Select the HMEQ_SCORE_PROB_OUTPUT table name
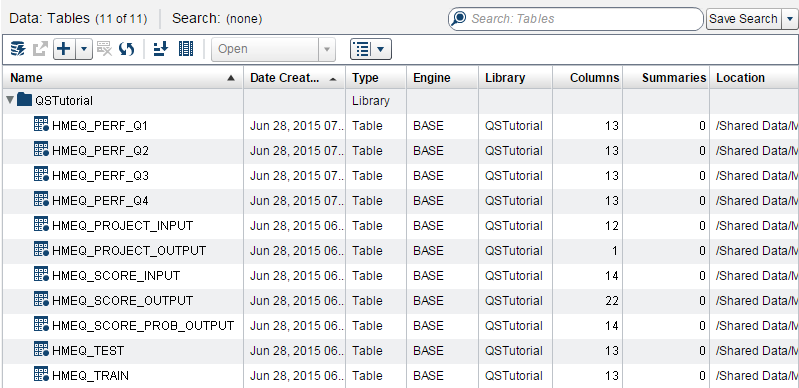 click(x=143, y=326)
